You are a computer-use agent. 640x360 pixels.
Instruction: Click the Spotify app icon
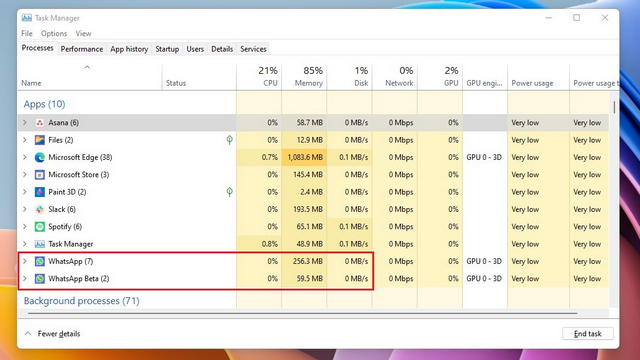coord(40,227)
